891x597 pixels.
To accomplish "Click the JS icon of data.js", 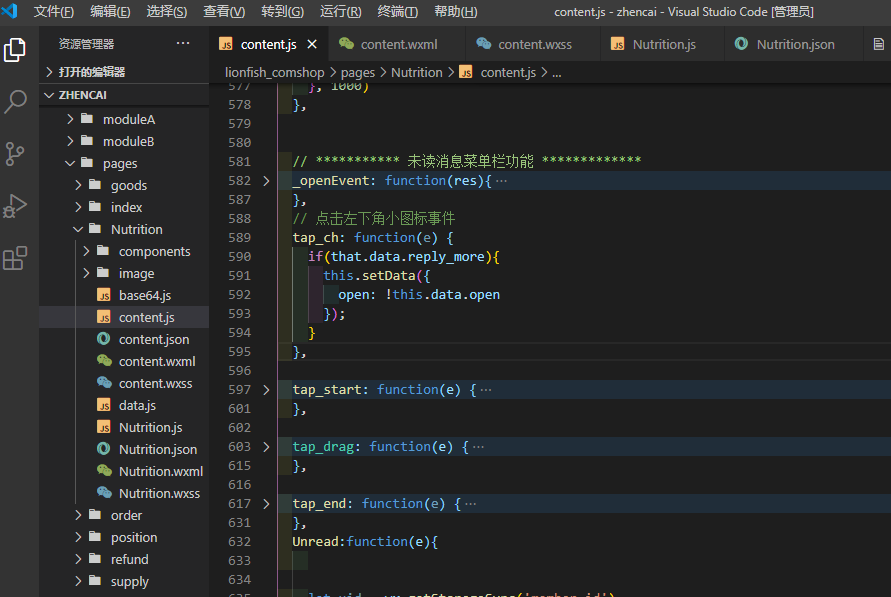I will [x=104, y=406].
